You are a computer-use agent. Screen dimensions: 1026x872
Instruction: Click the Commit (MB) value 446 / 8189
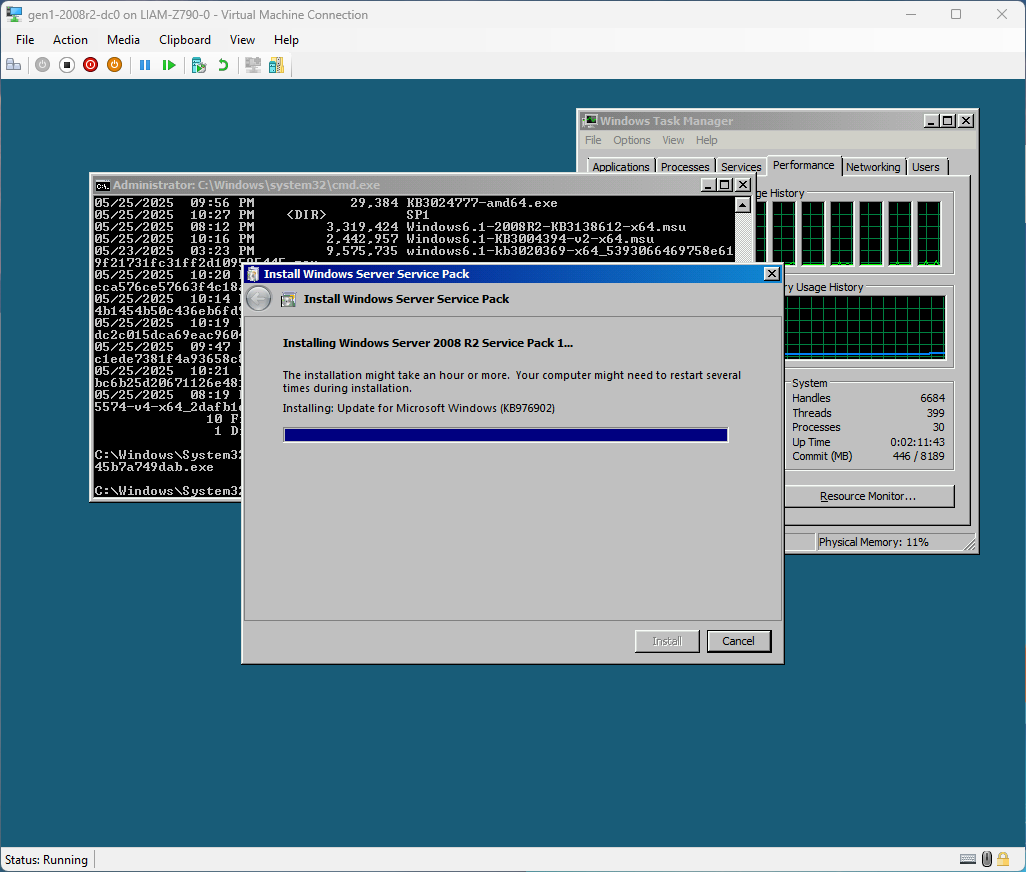click(919, 457)
